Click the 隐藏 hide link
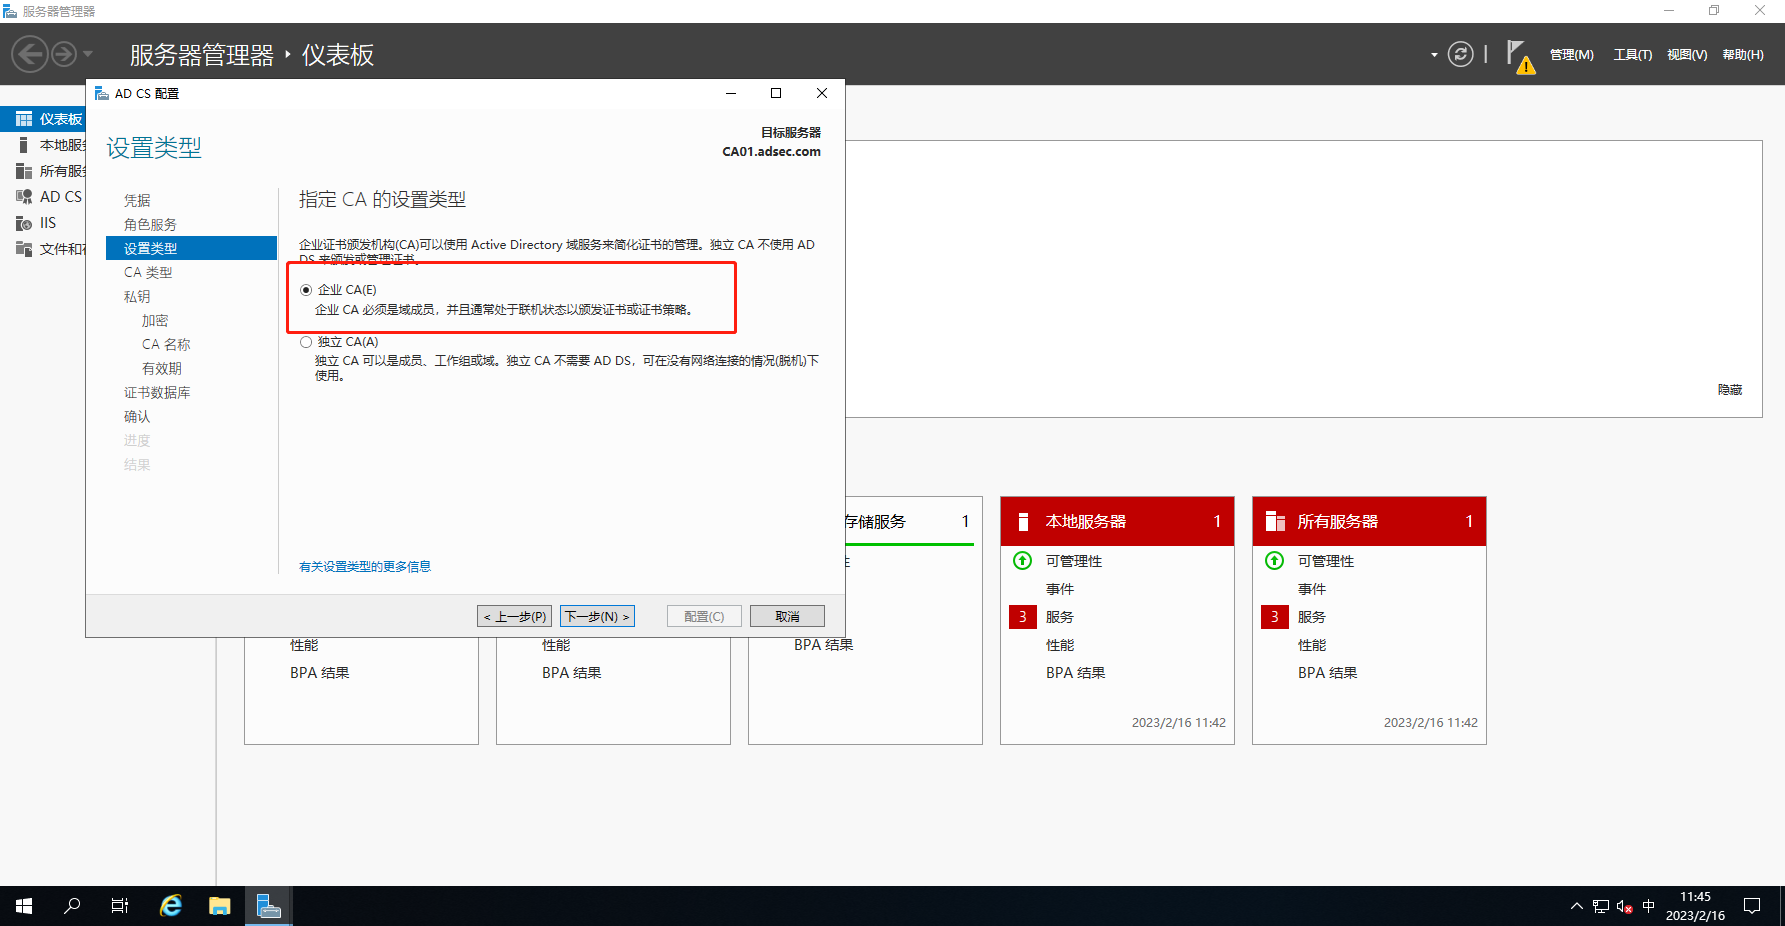1785x926 pixels. [1729, 389]
